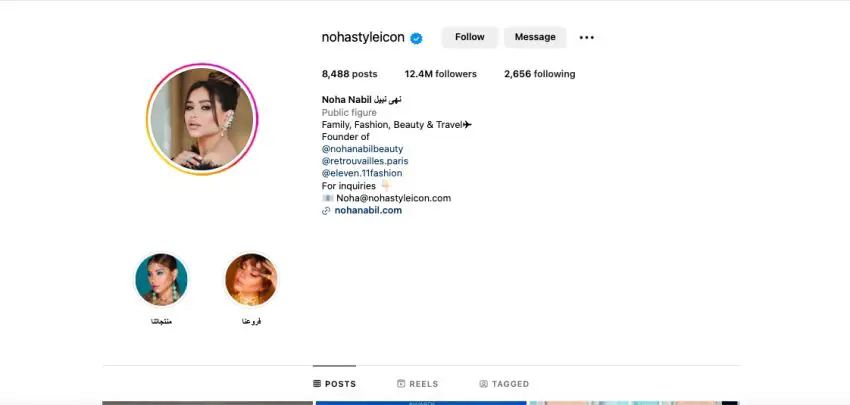Open the orange-toned story highlight

251,280
